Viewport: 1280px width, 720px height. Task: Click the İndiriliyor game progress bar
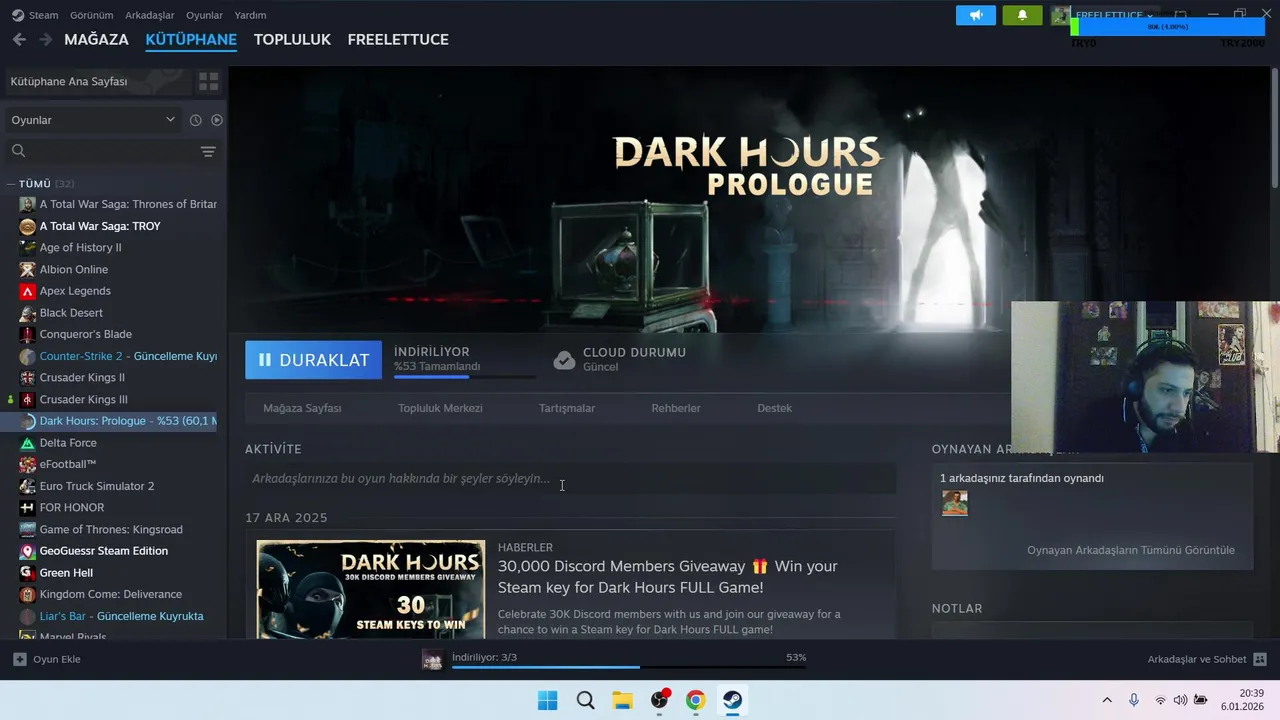464,377
